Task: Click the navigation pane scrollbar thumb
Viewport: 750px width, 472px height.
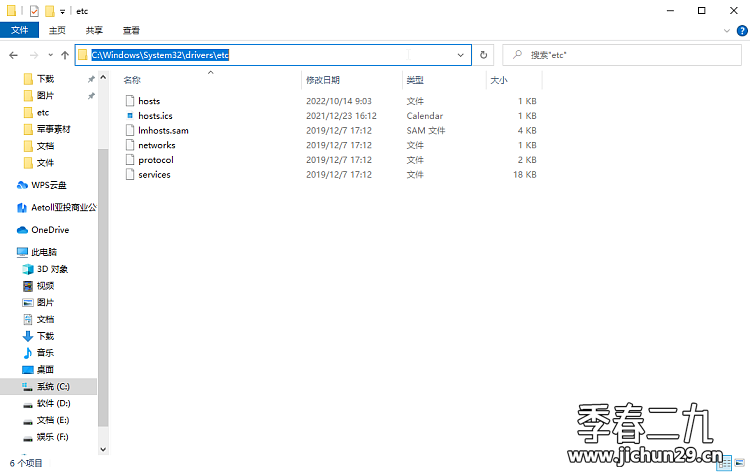Action: [x=103, y=287]
